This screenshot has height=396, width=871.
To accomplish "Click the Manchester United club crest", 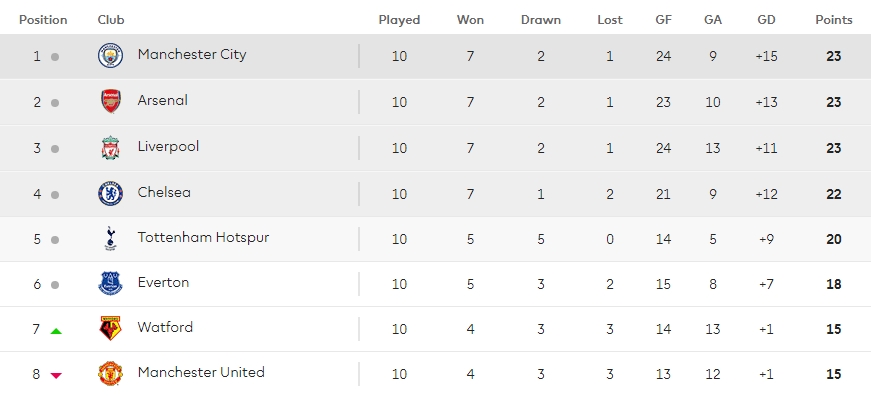I will 111,373.
